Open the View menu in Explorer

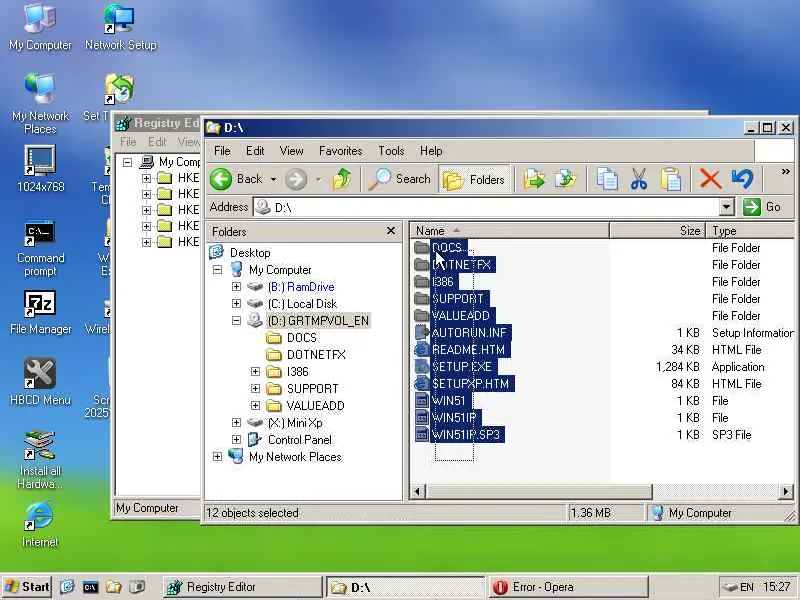(291, 151)
